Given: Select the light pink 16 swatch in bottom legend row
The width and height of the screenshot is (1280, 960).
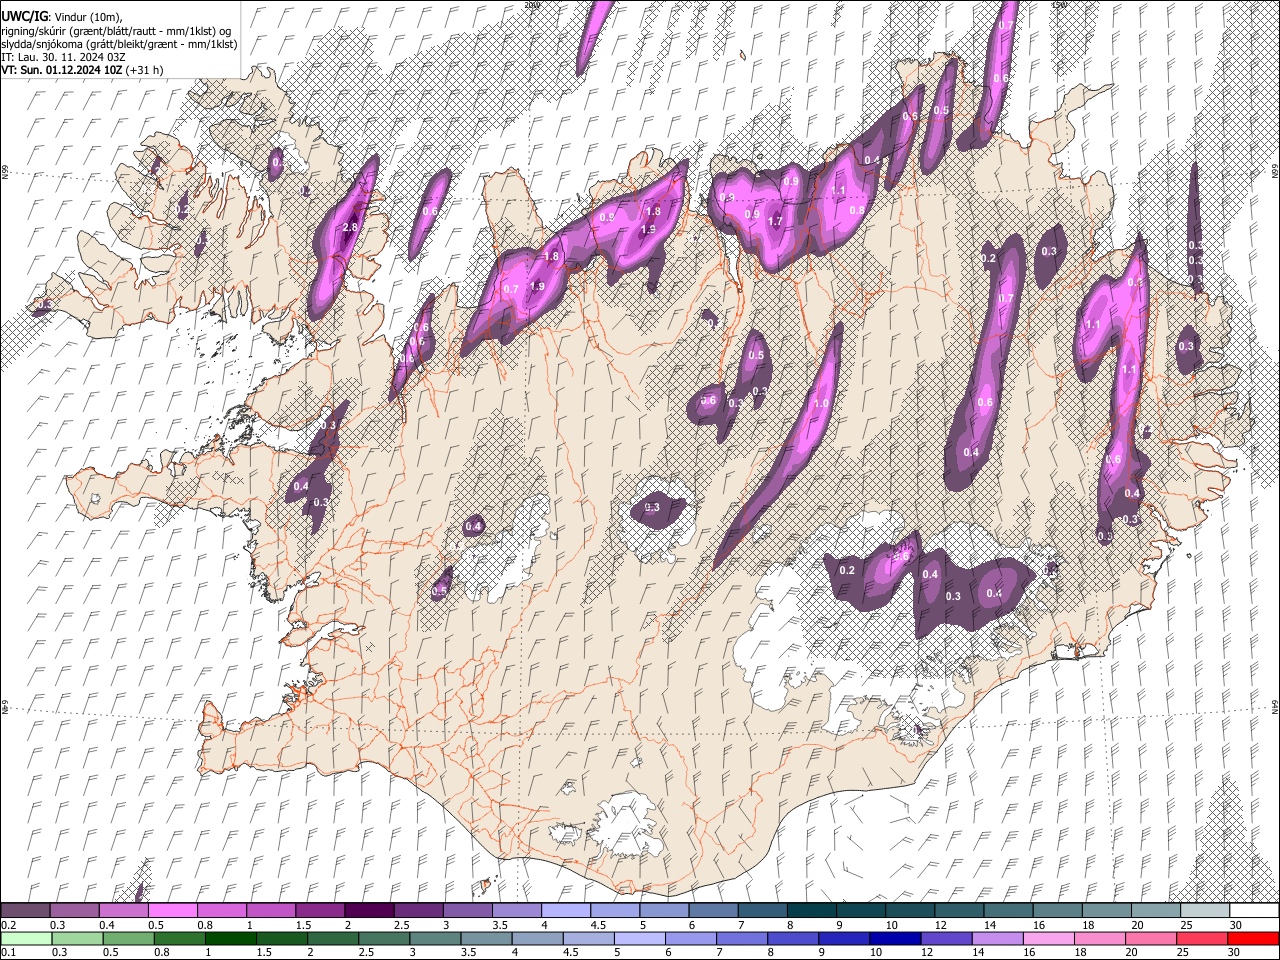Looking at the screenshot, I should click(1049, 938).
